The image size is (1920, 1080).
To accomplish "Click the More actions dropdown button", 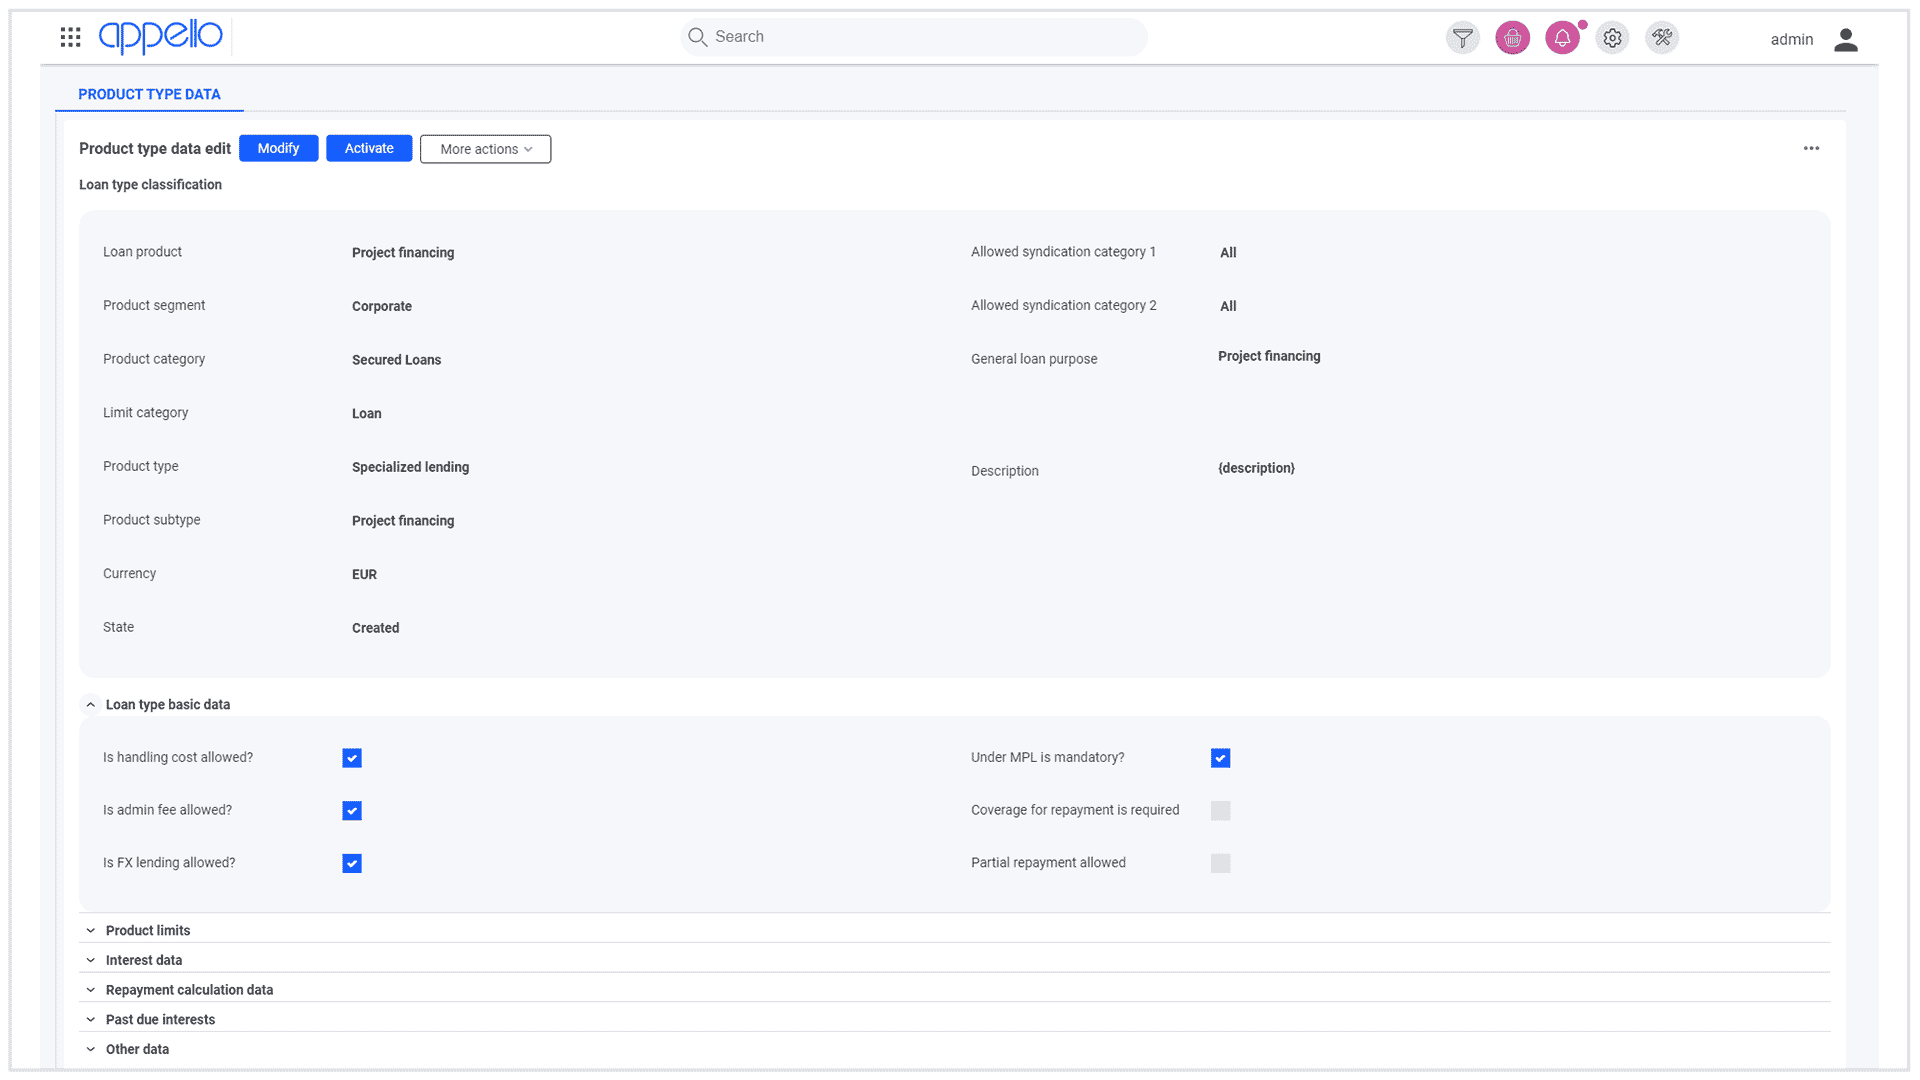I will click(x=485, y=148).
